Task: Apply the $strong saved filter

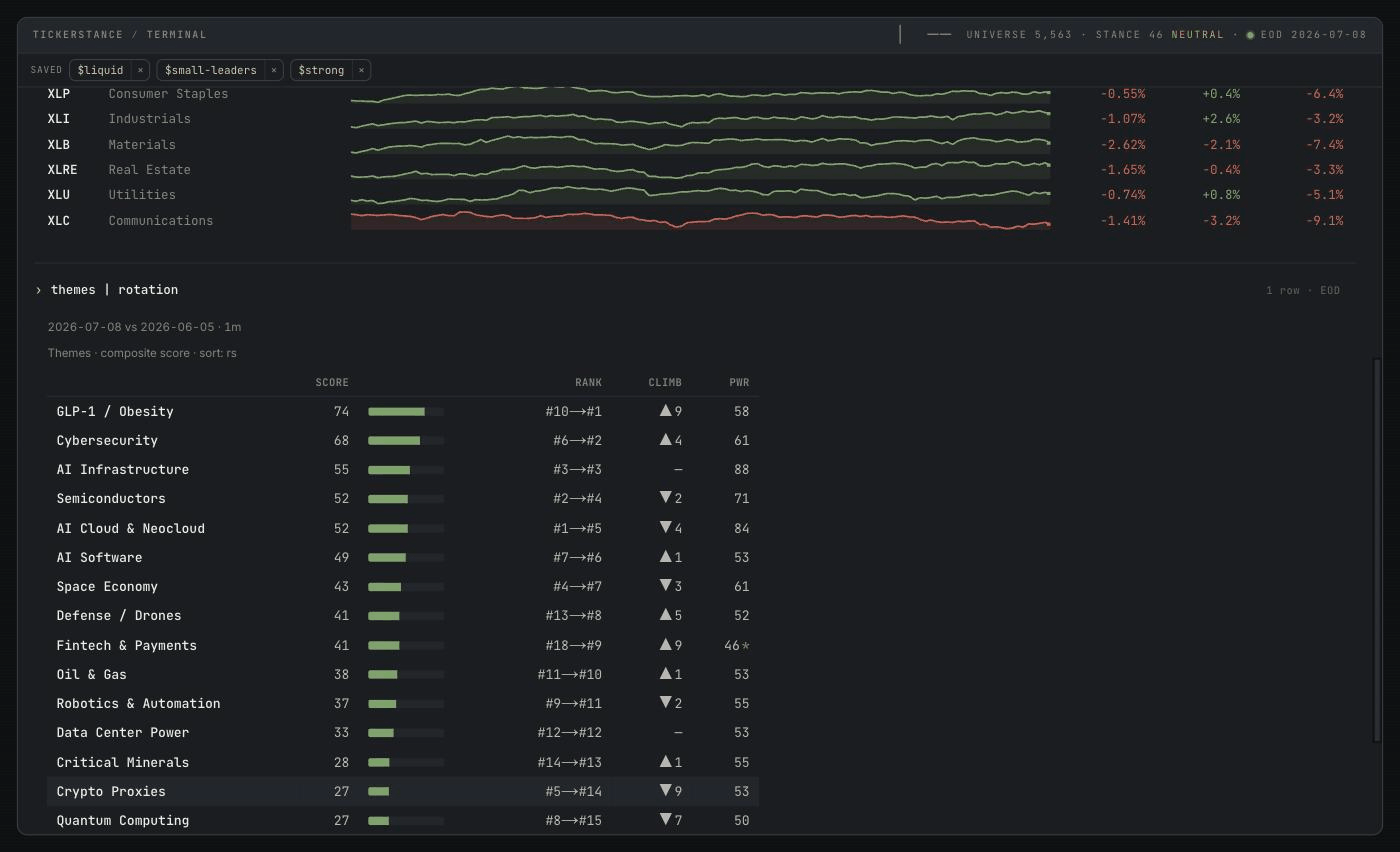Action: [x=321, y=70]
